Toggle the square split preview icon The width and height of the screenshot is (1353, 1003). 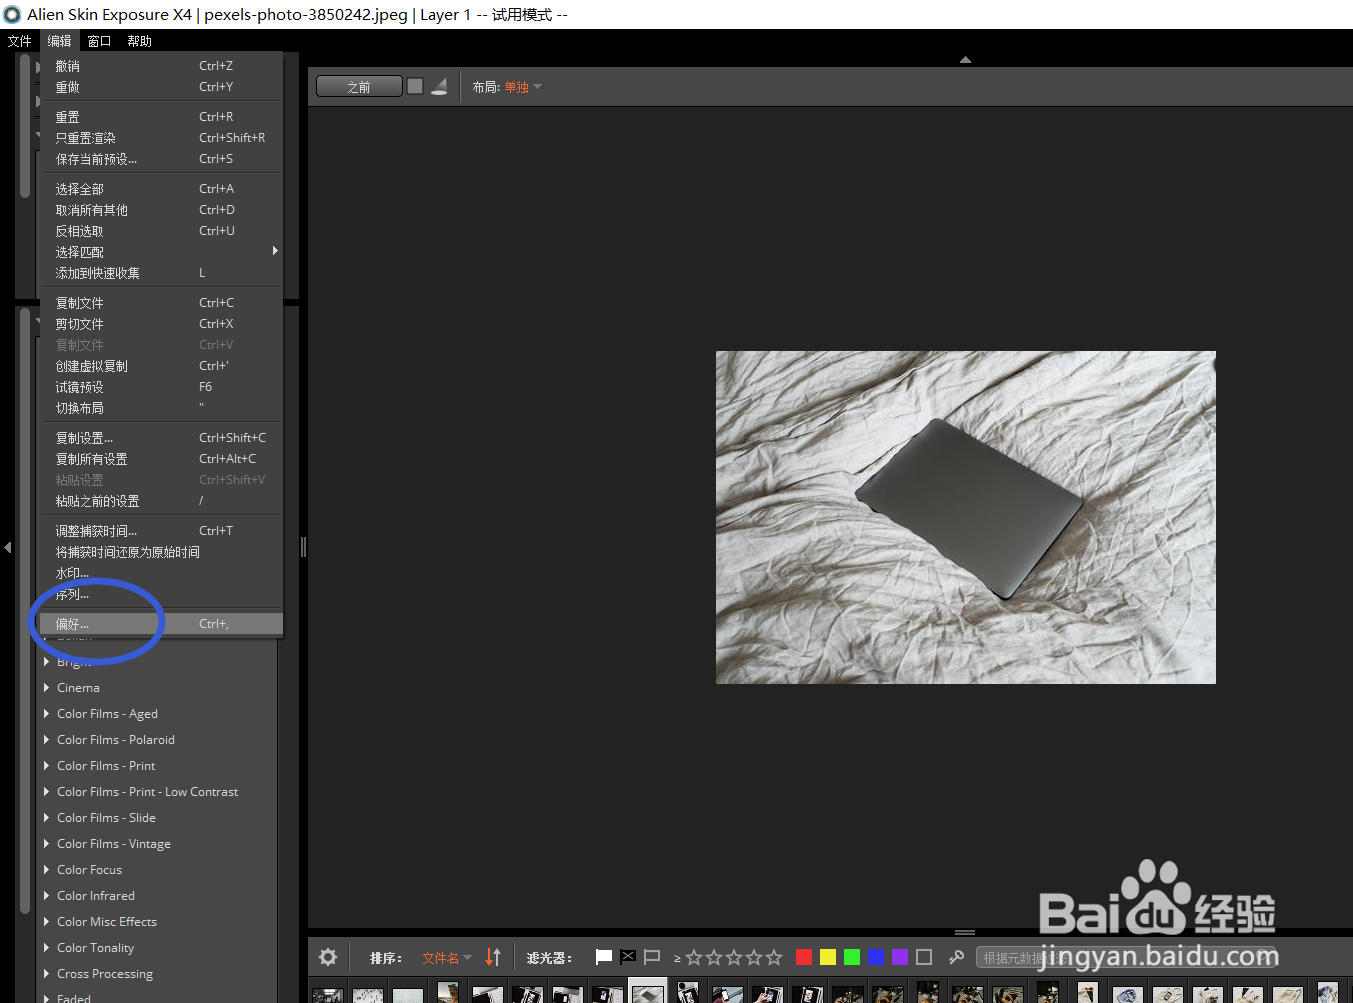point(415,86)
